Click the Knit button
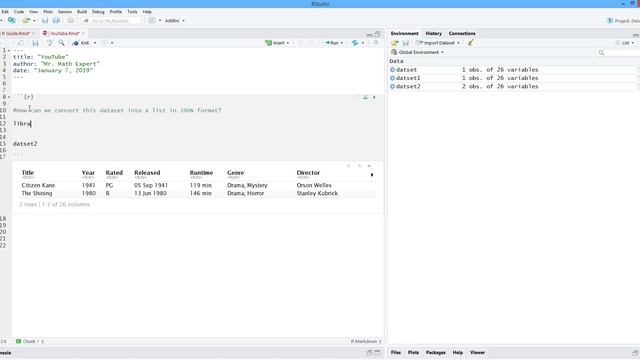 81,43
